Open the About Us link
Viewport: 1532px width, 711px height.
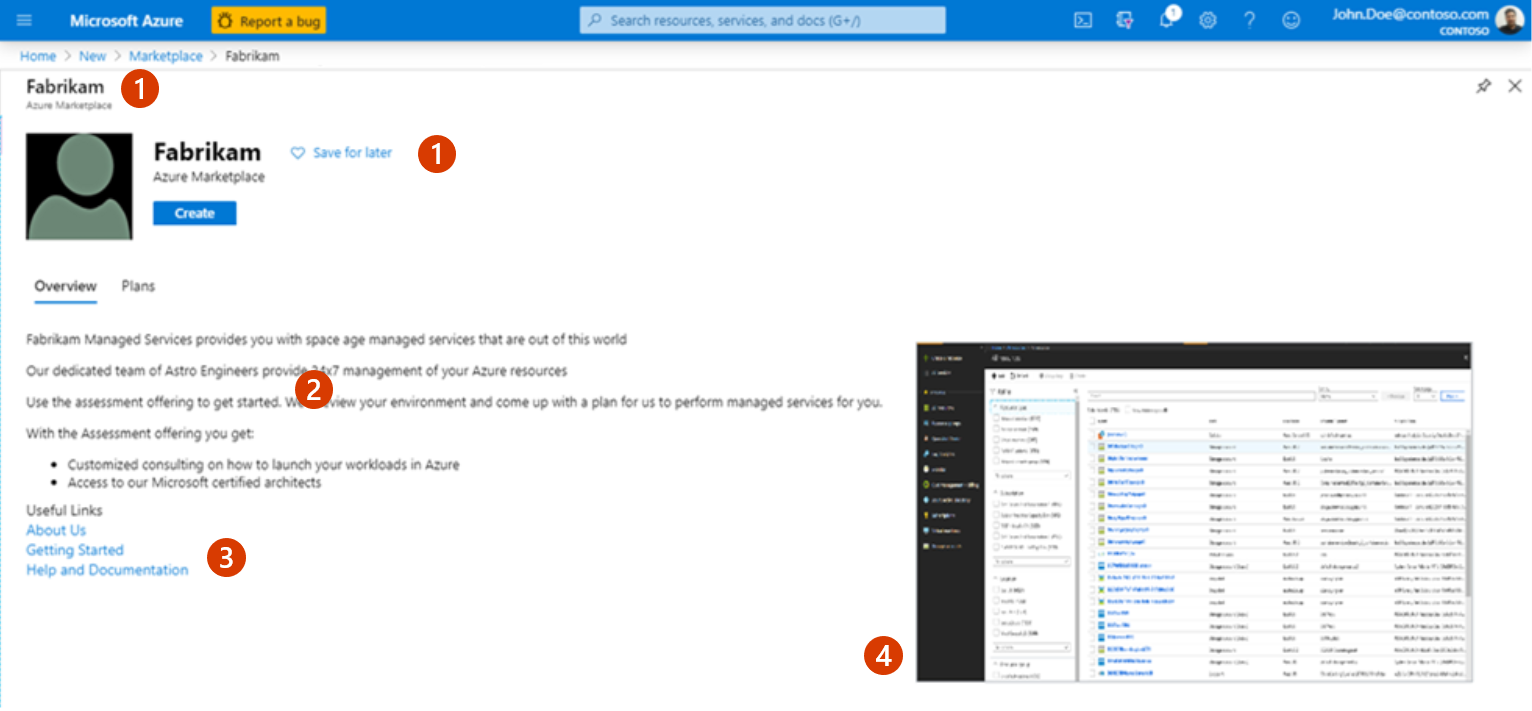click(56, 530)
